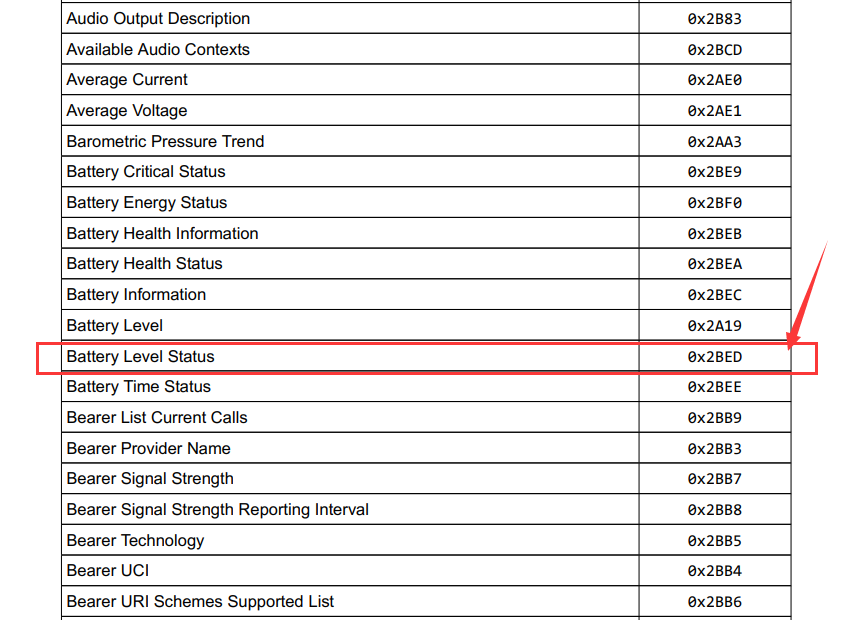Click the 0x2BEA value
This screenshot has width=845, height=620.
[x=715, y=264]
